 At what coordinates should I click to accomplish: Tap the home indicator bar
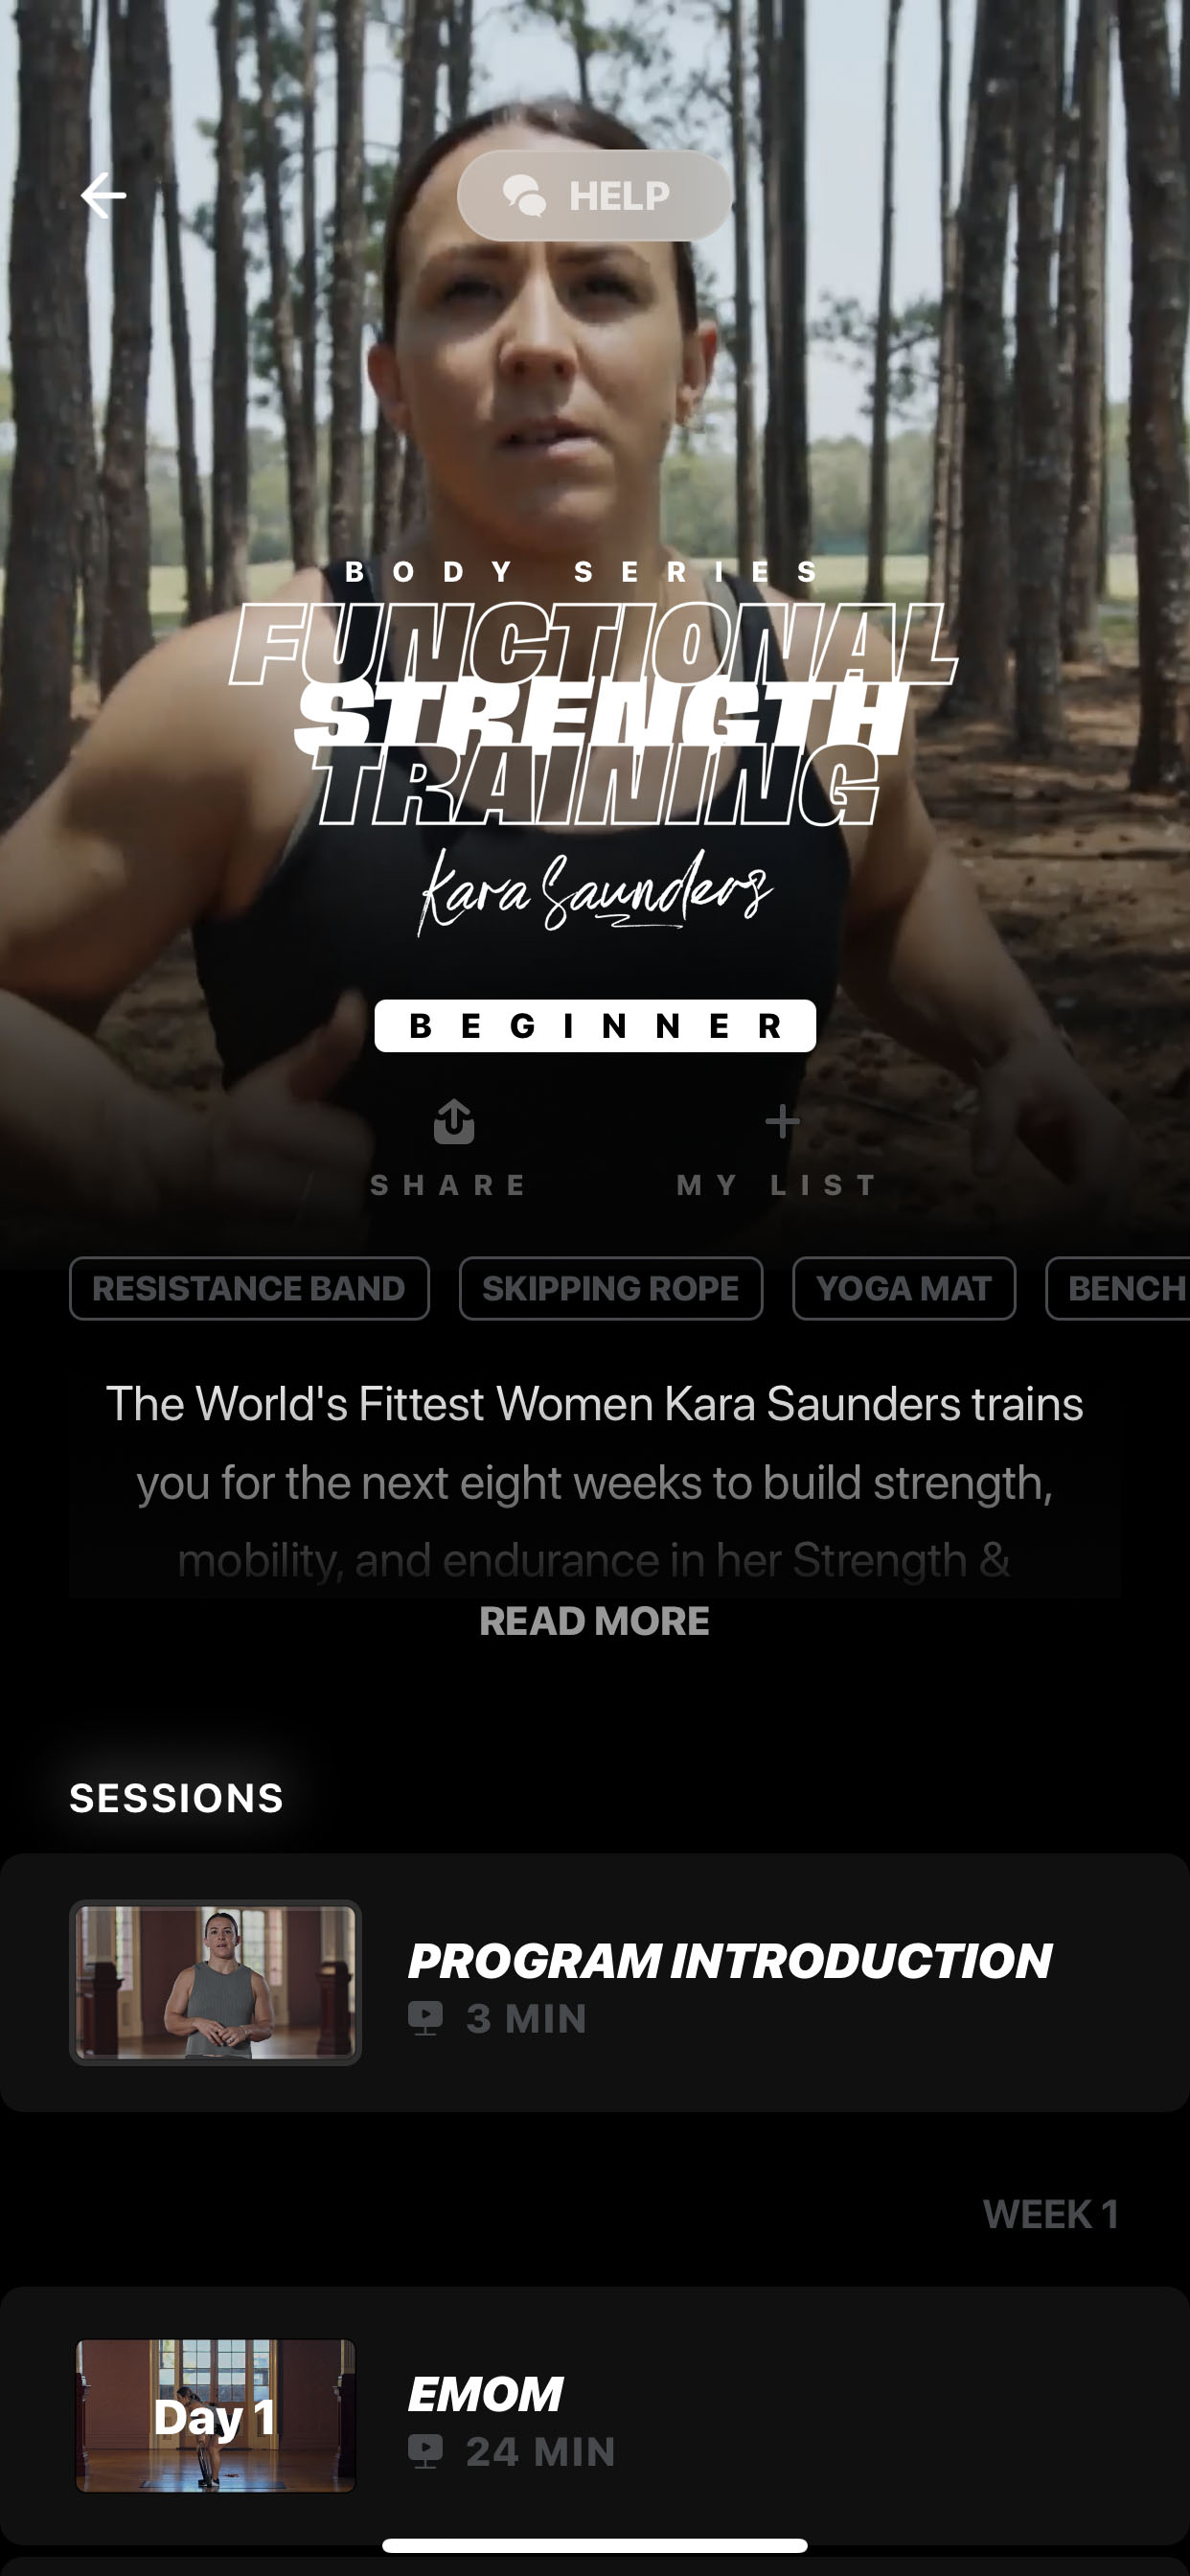[x=595, y=2545]
